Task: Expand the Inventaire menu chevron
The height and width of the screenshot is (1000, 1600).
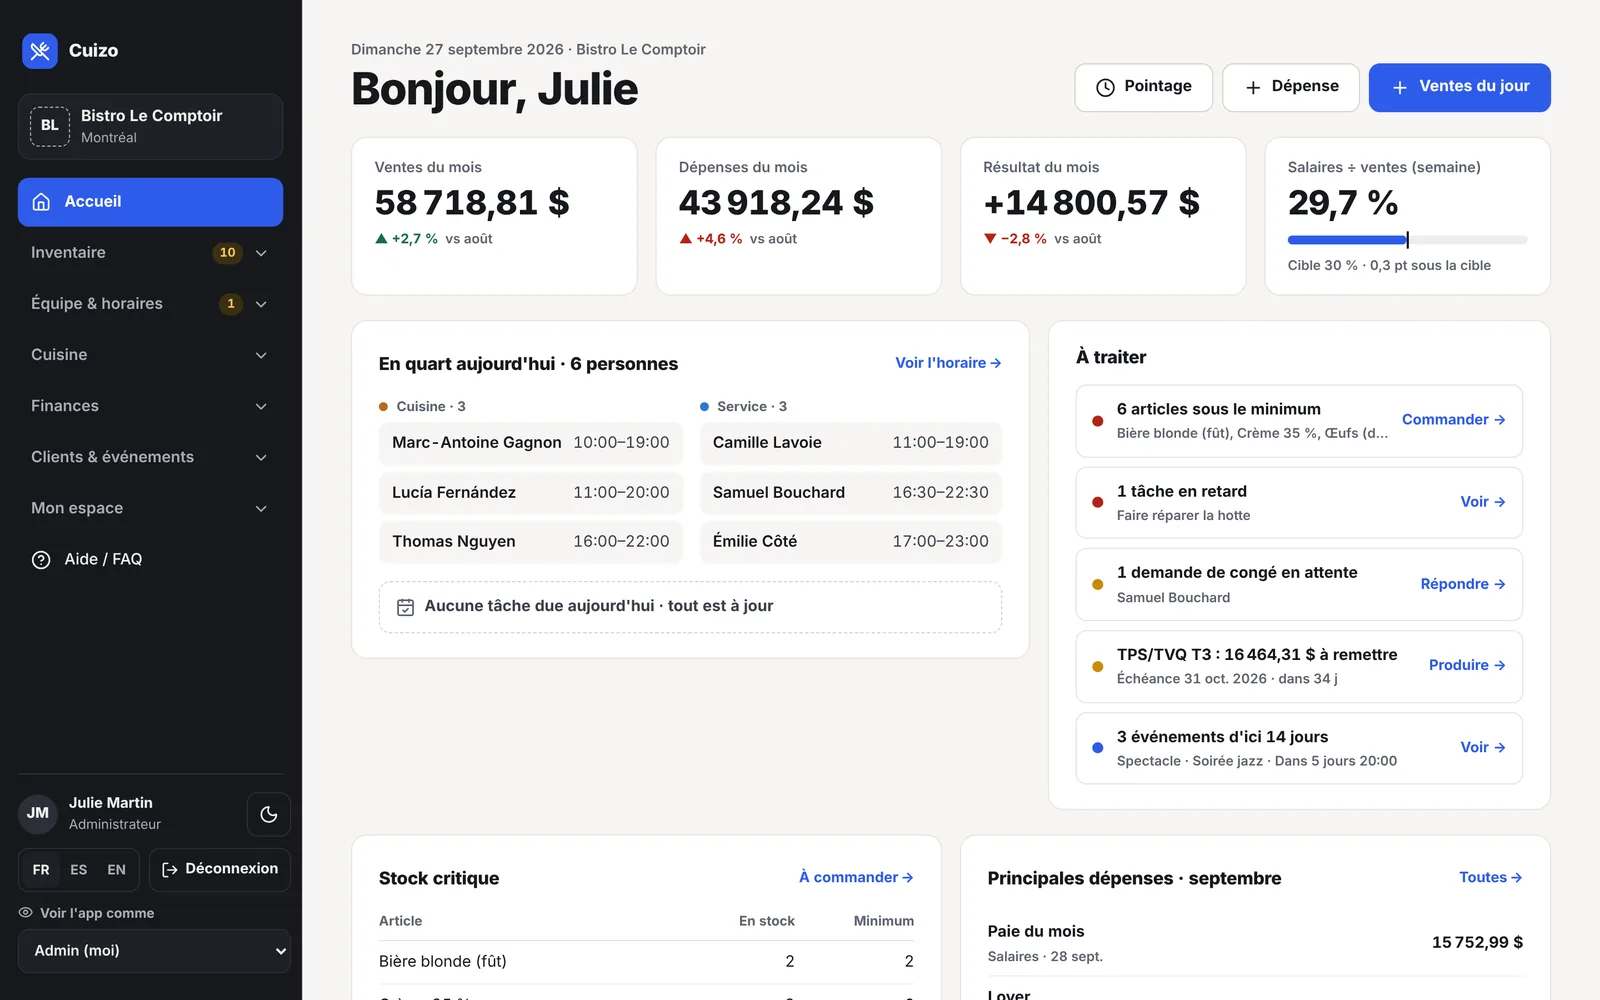Action: [x=261, y=253]
